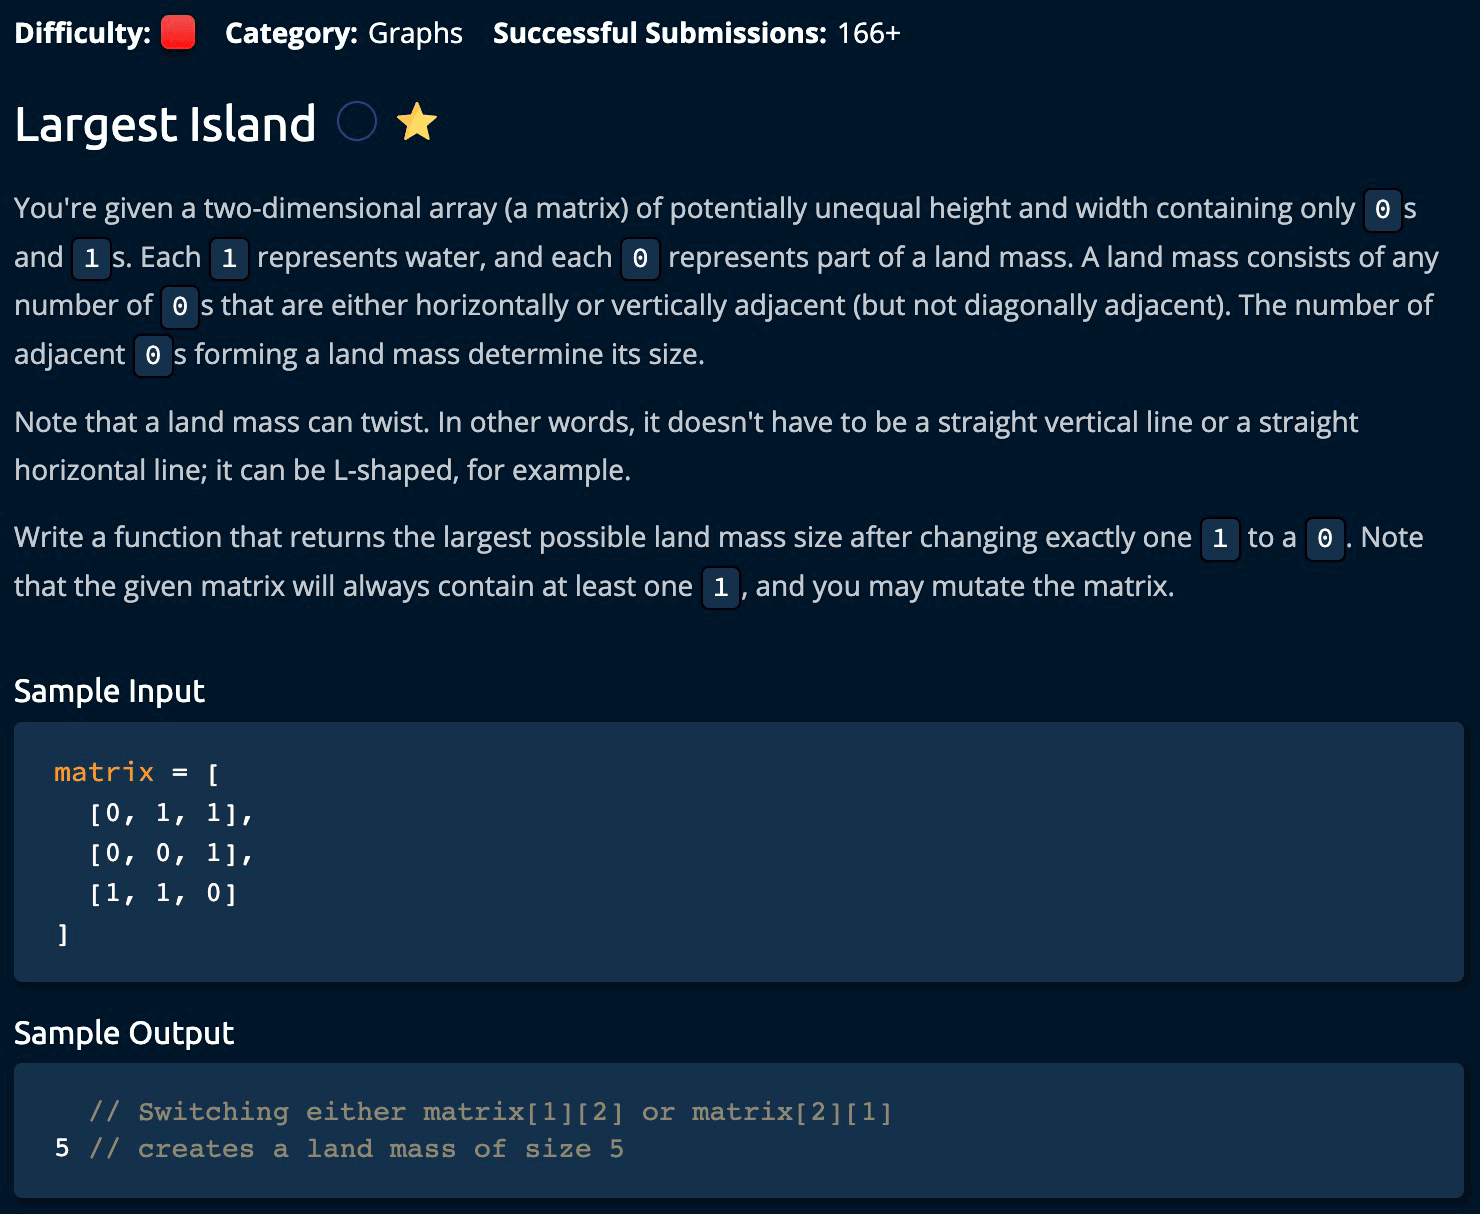Click the second matrix row [0, 0, 1]
Screen dimensions: 1480x1214
click(170, 853)
